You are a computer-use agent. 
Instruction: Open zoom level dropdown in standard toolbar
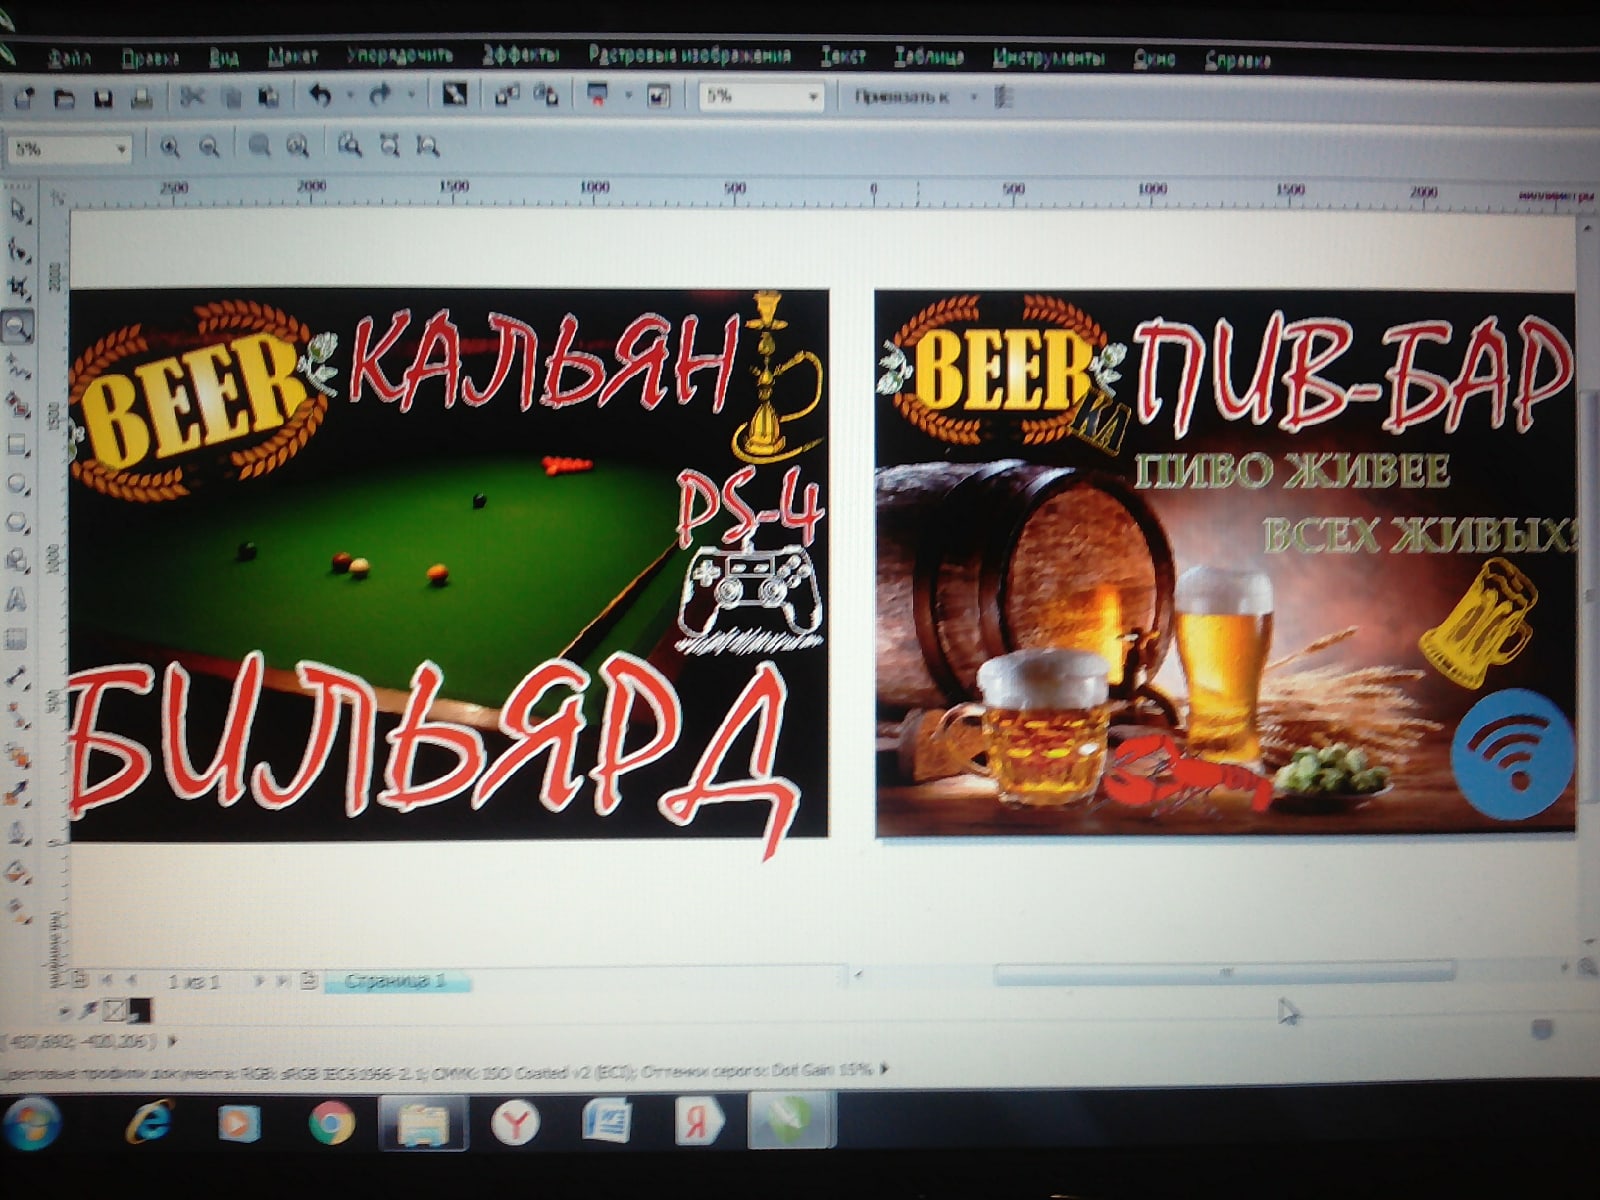[x=814, y=97]
